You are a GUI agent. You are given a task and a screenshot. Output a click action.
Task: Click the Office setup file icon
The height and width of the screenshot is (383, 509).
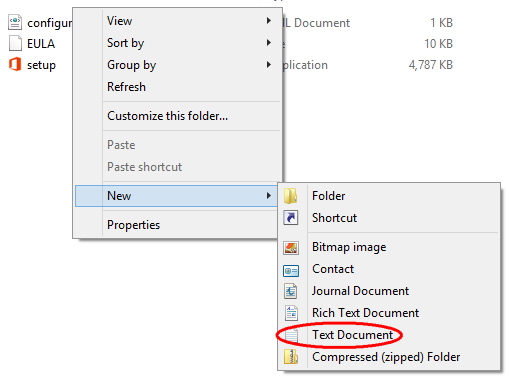[x=15, y=64]
